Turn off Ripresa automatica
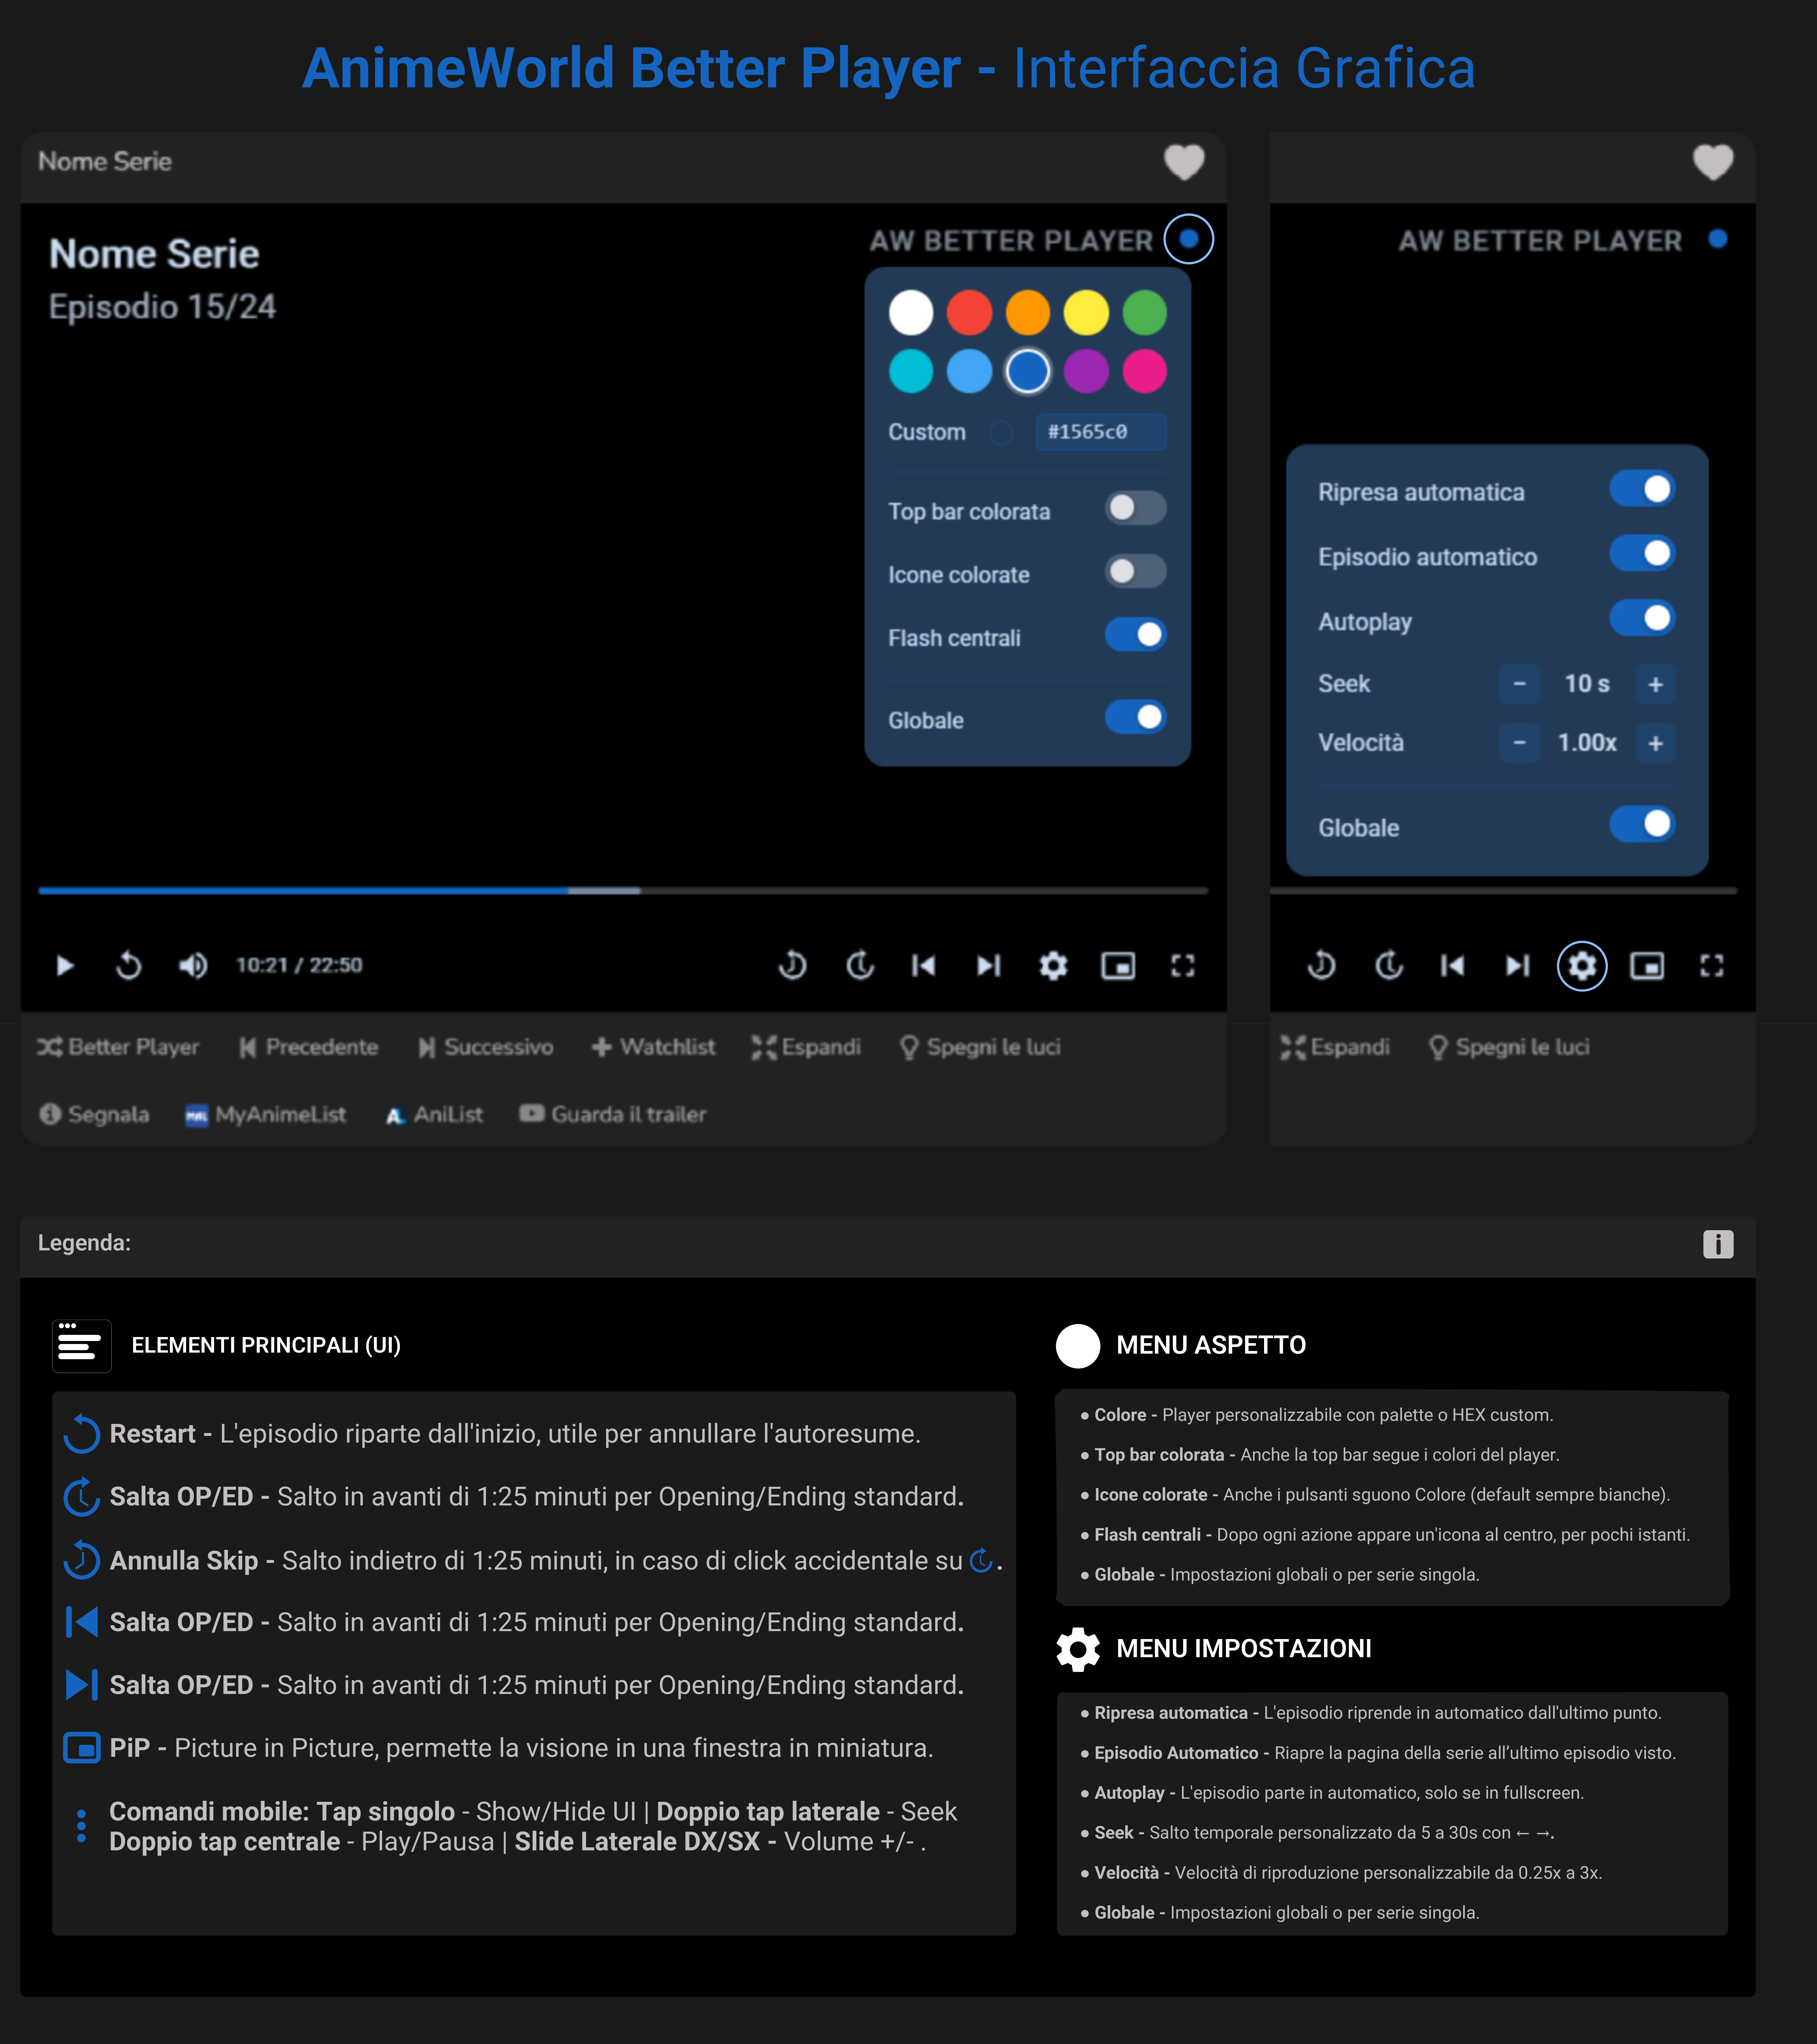Image resolution: width=1817 pixels, height=2044 pixels. pyautogui.click(x=1642, y=489)
